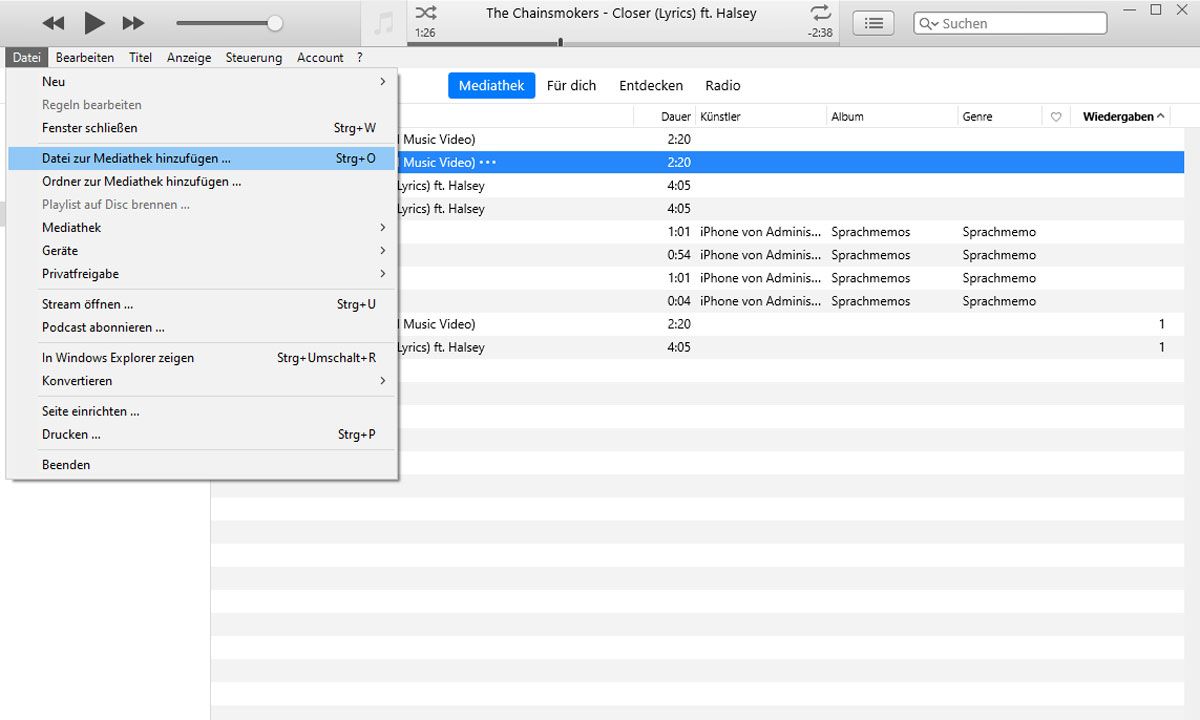This screenshot has height=720, width=1200.
Task: Expand the Geräte submenu
Action: point(382,251)
